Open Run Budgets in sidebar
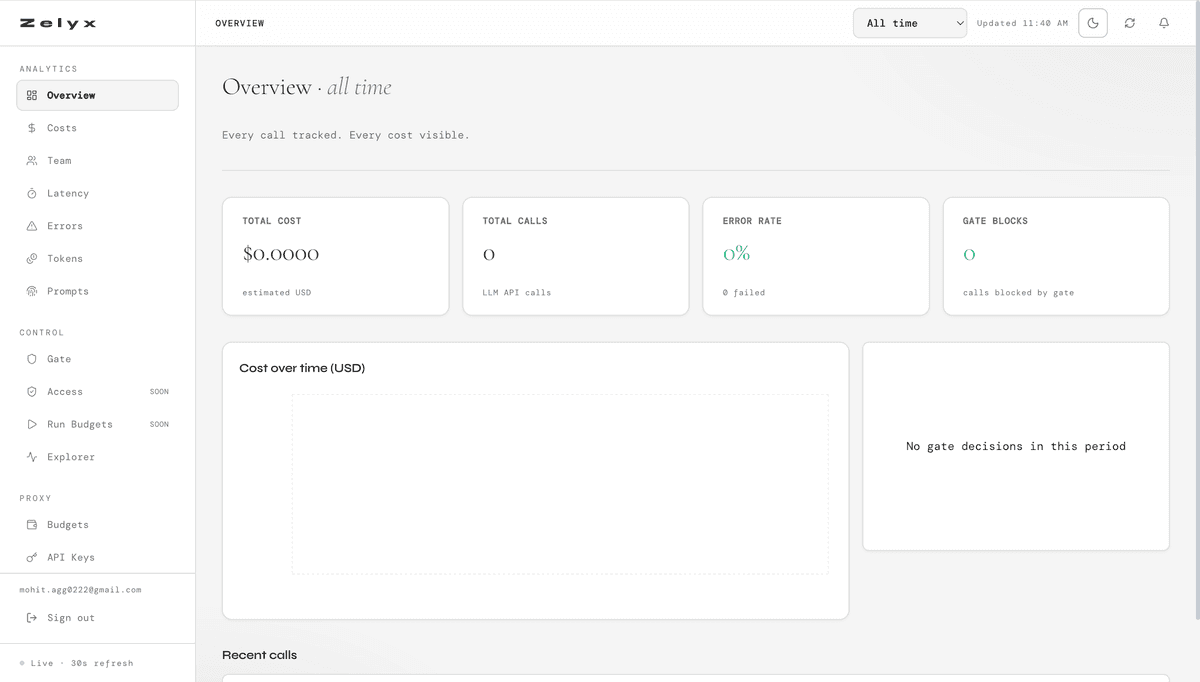The height and width of the screenshot is (682, 1200). pyautogui.click(x=97, y=425)
